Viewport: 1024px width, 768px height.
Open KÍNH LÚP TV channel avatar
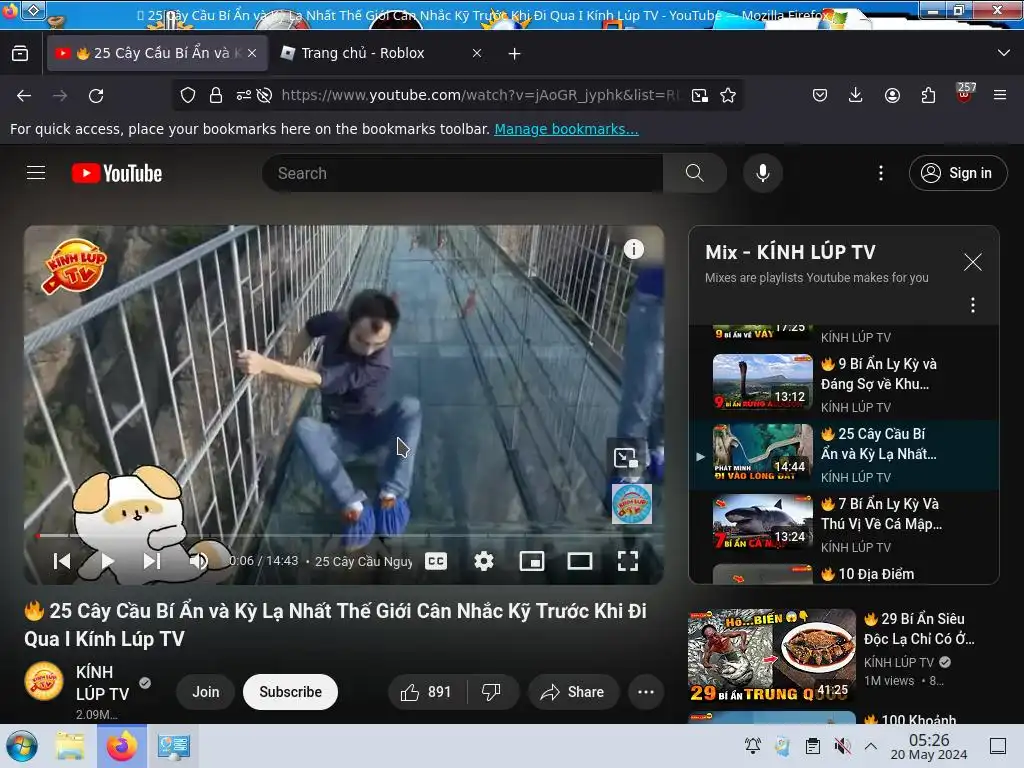pyautogui.click(x=44, y=681)
